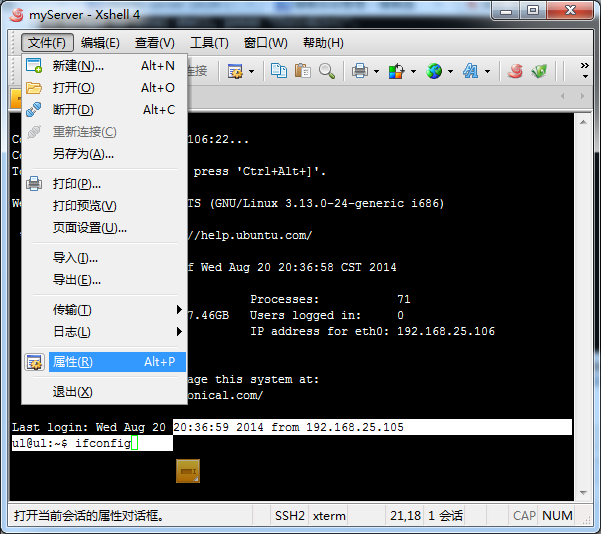Open the 窗口(W) menu
The height and width of the screenshot is (534, 601).
point(266,43)
